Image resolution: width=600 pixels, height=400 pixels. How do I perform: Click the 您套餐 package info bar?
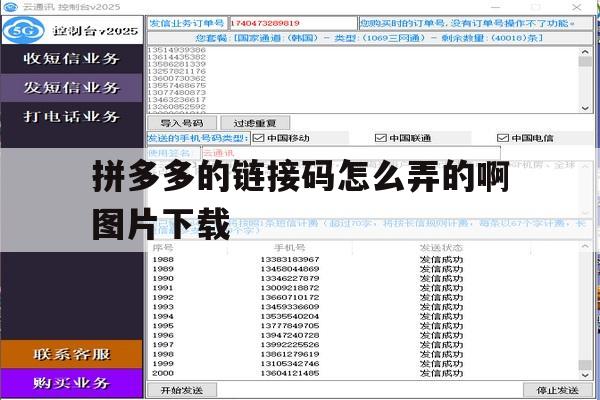(x=370, y=38)
